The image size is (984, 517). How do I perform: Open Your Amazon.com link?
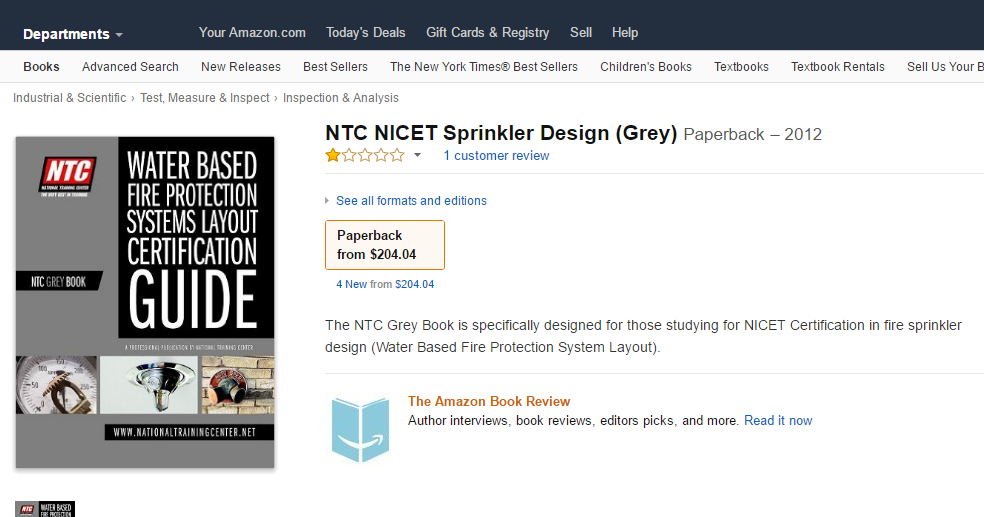(x=252, y=32)
